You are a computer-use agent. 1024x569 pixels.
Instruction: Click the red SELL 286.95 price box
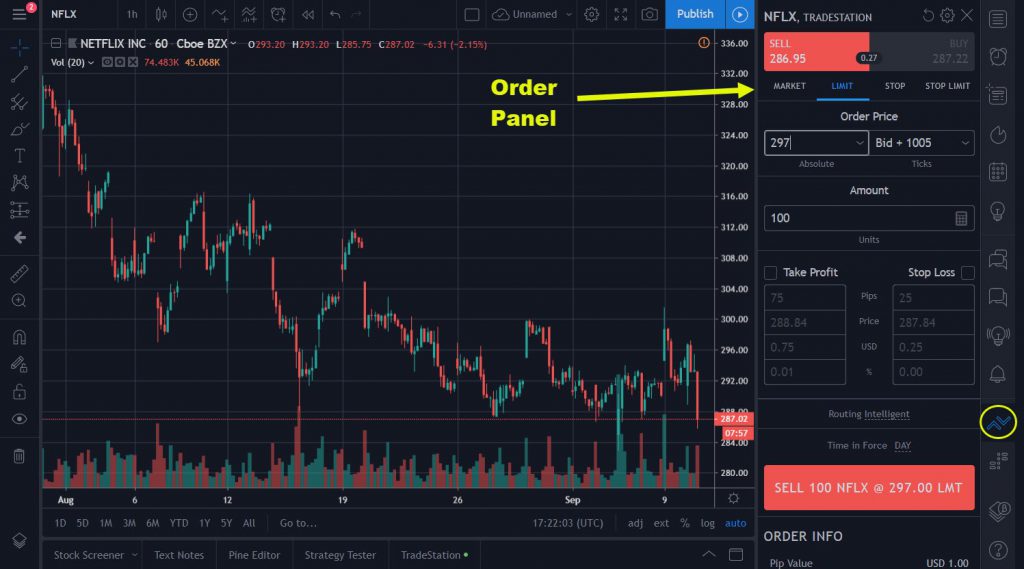815,53
